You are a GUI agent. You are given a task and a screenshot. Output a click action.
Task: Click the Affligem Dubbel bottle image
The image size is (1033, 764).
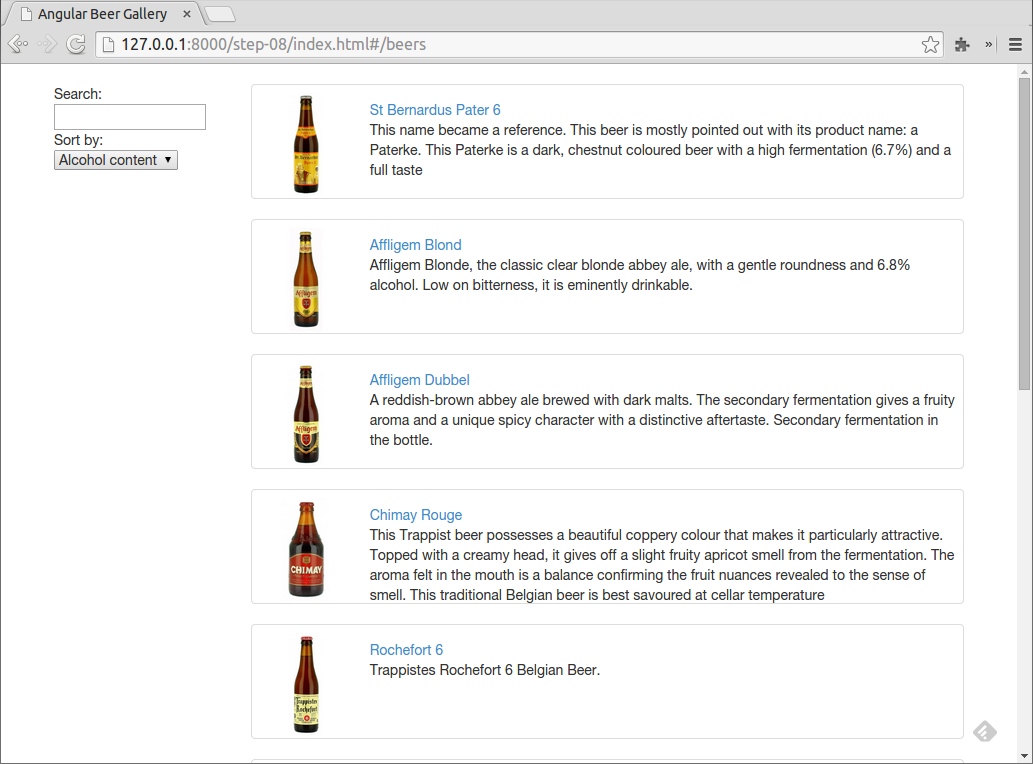[x=306, y=414]
